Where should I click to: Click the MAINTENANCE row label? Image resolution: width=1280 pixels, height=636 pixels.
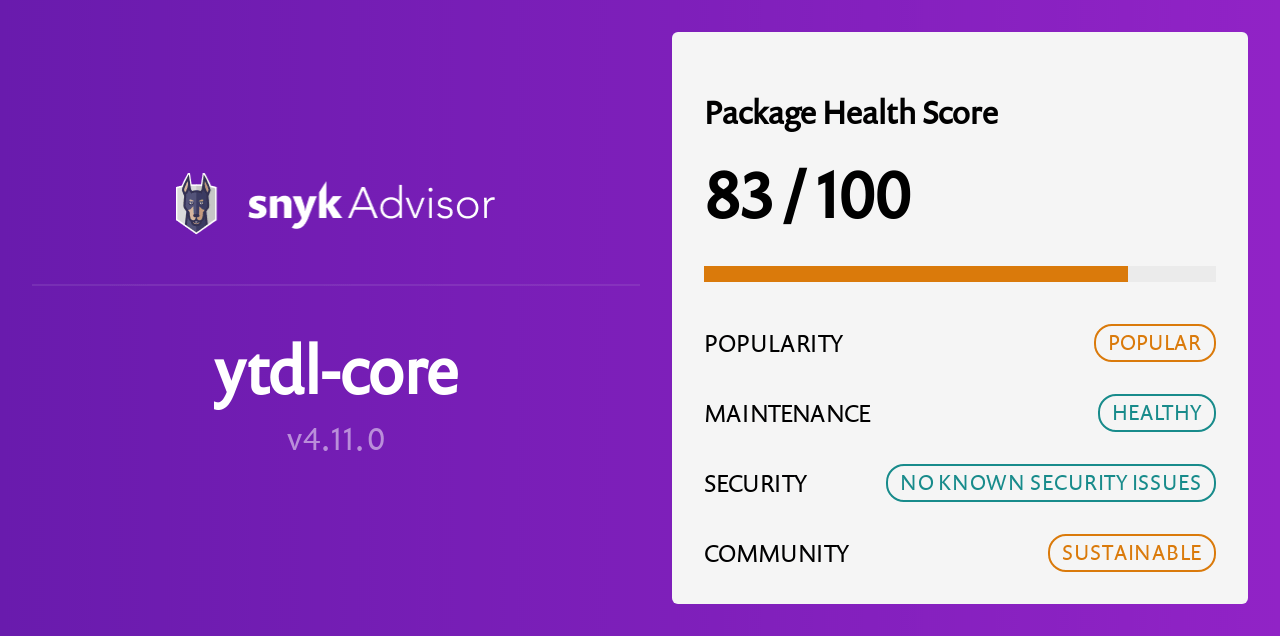[787, 414]
